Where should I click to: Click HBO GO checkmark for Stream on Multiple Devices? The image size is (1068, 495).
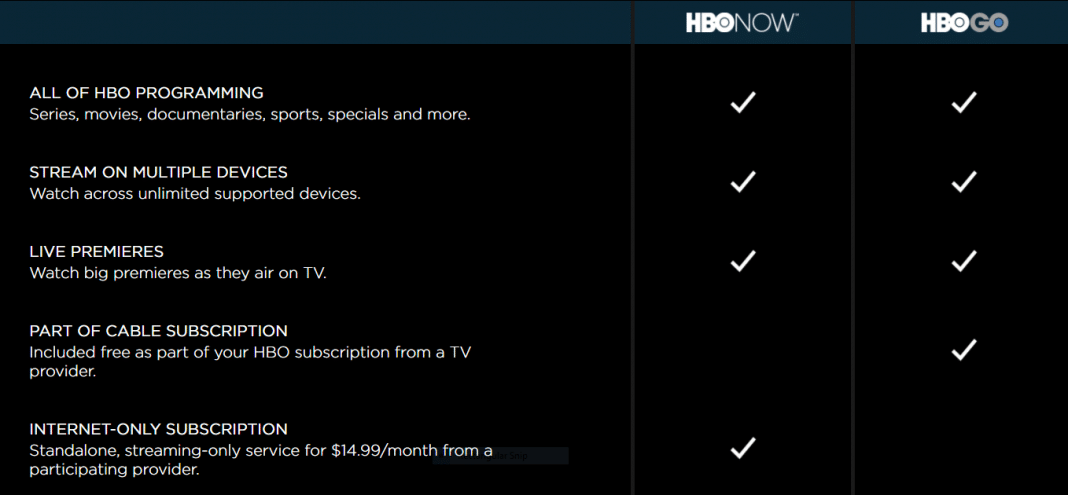964,182
